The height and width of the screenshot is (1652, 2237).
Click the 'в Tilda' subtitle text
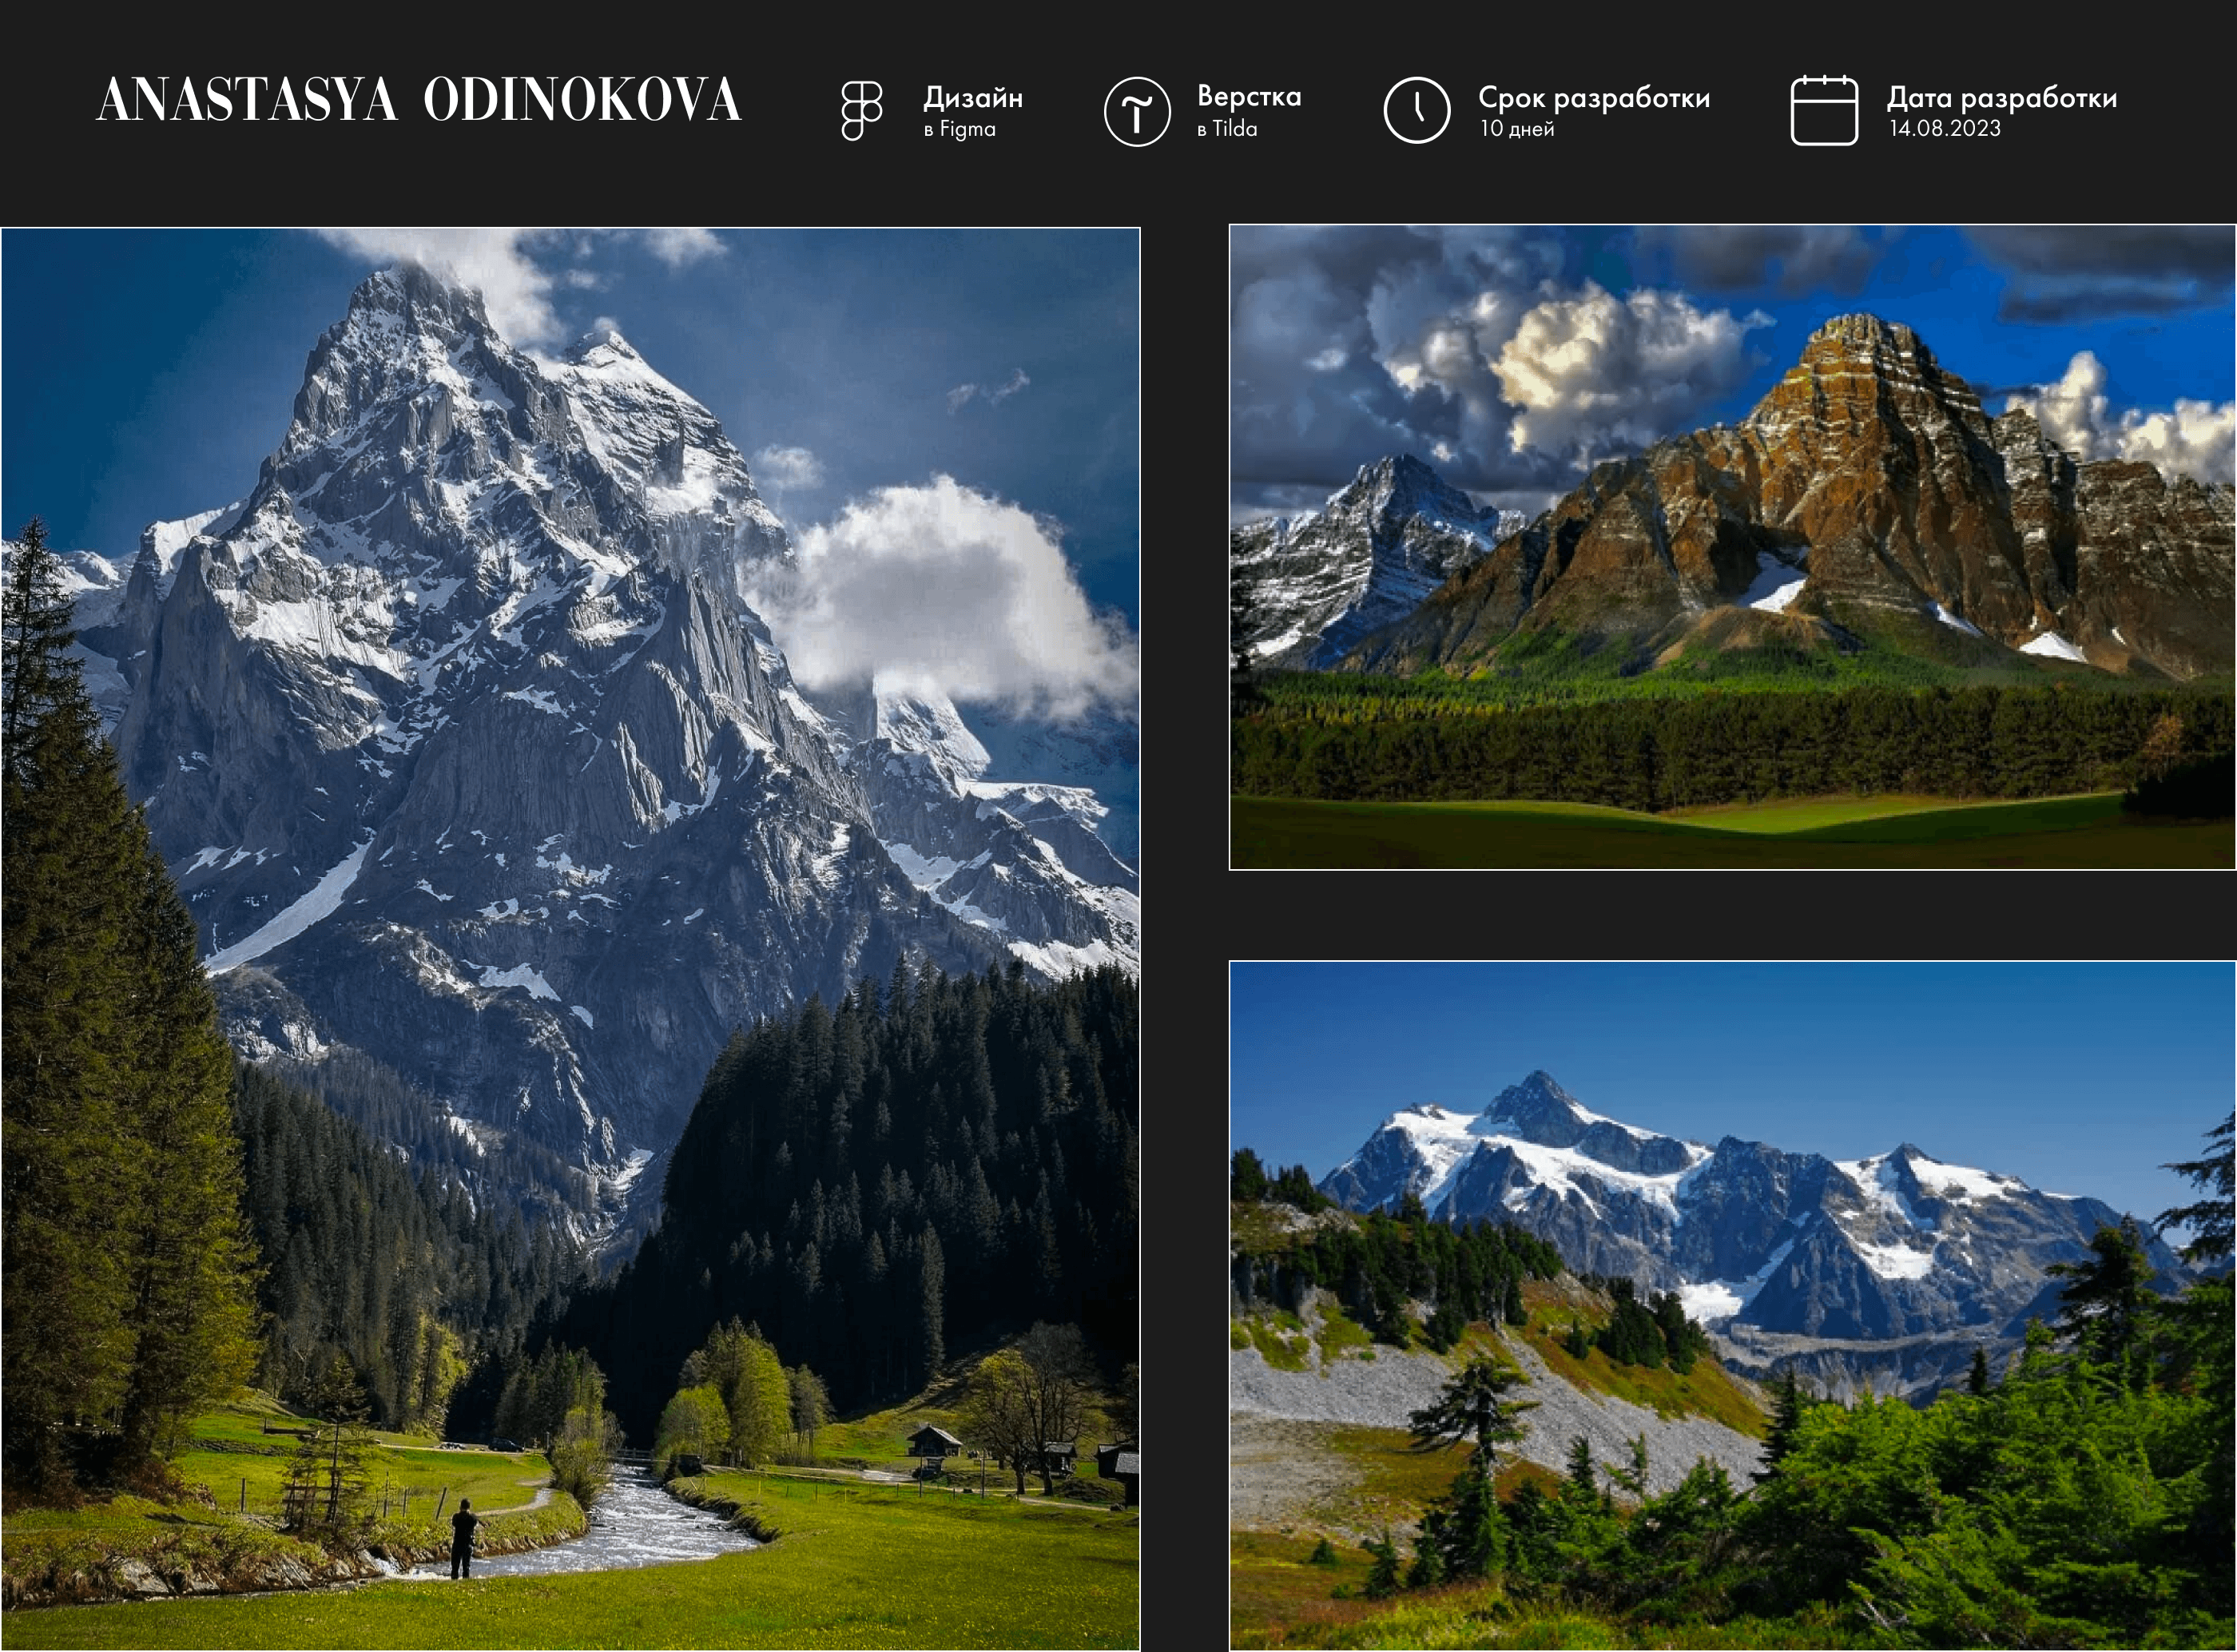[x=1226, y=129]
